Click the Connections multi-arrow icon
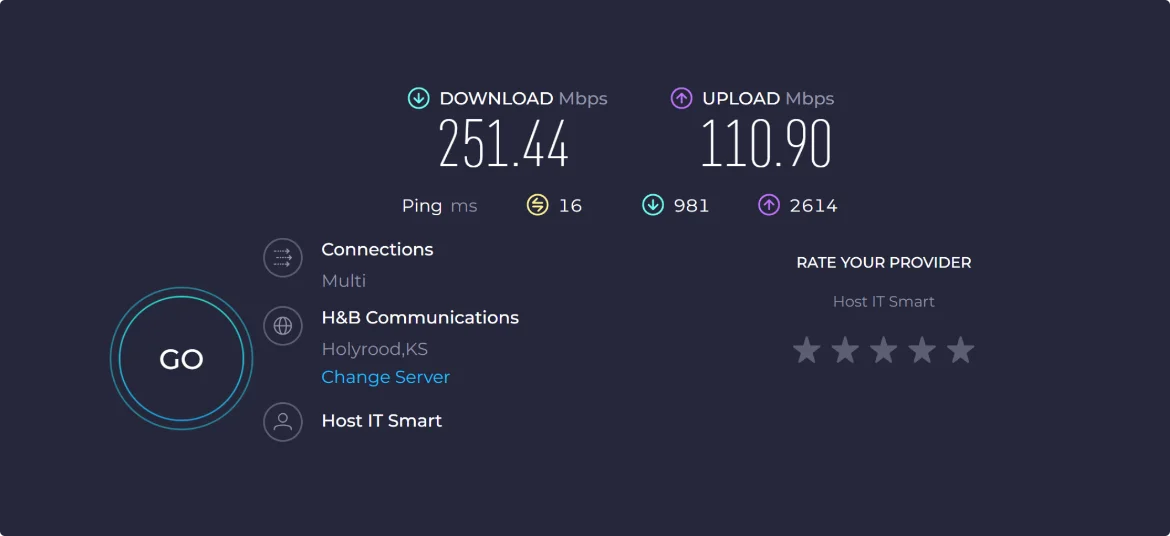 tap(283, 258)
